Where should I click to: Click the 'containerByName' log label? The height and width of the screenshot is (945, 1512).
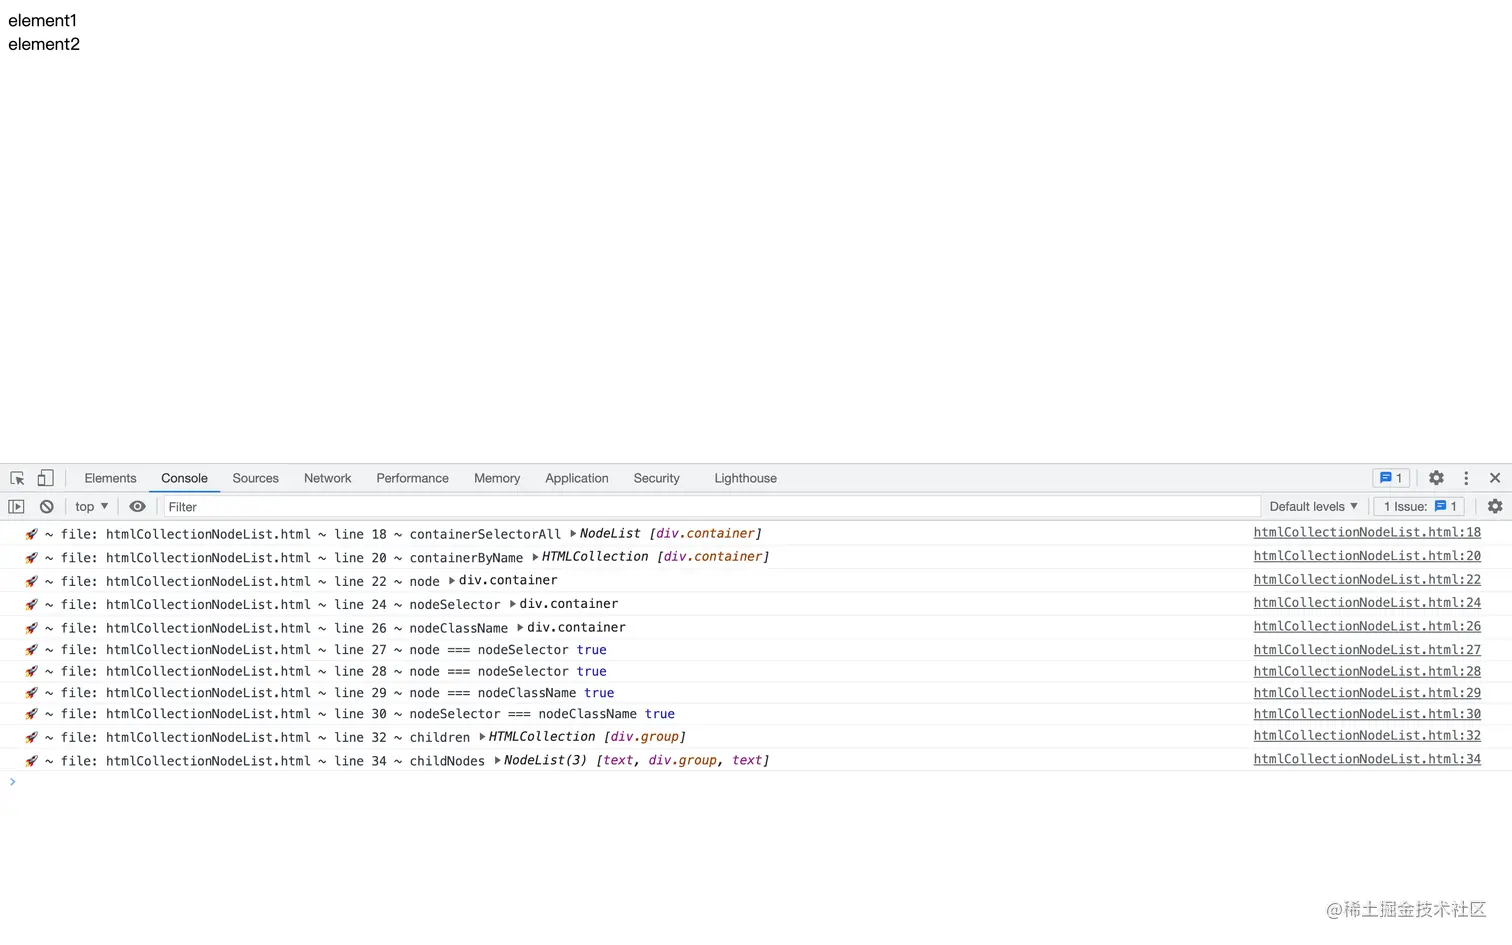[466, 558]
